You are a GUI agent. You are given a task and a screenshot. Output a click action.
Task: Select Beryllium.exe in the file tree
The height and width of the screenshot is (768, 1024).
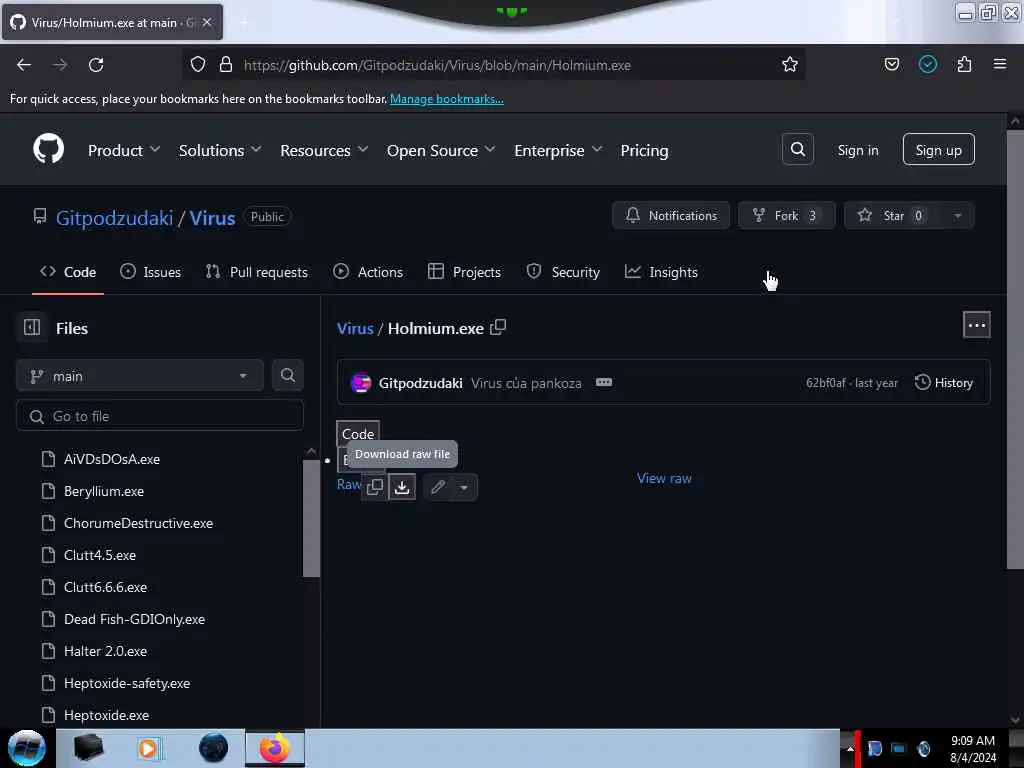point(104,491)
